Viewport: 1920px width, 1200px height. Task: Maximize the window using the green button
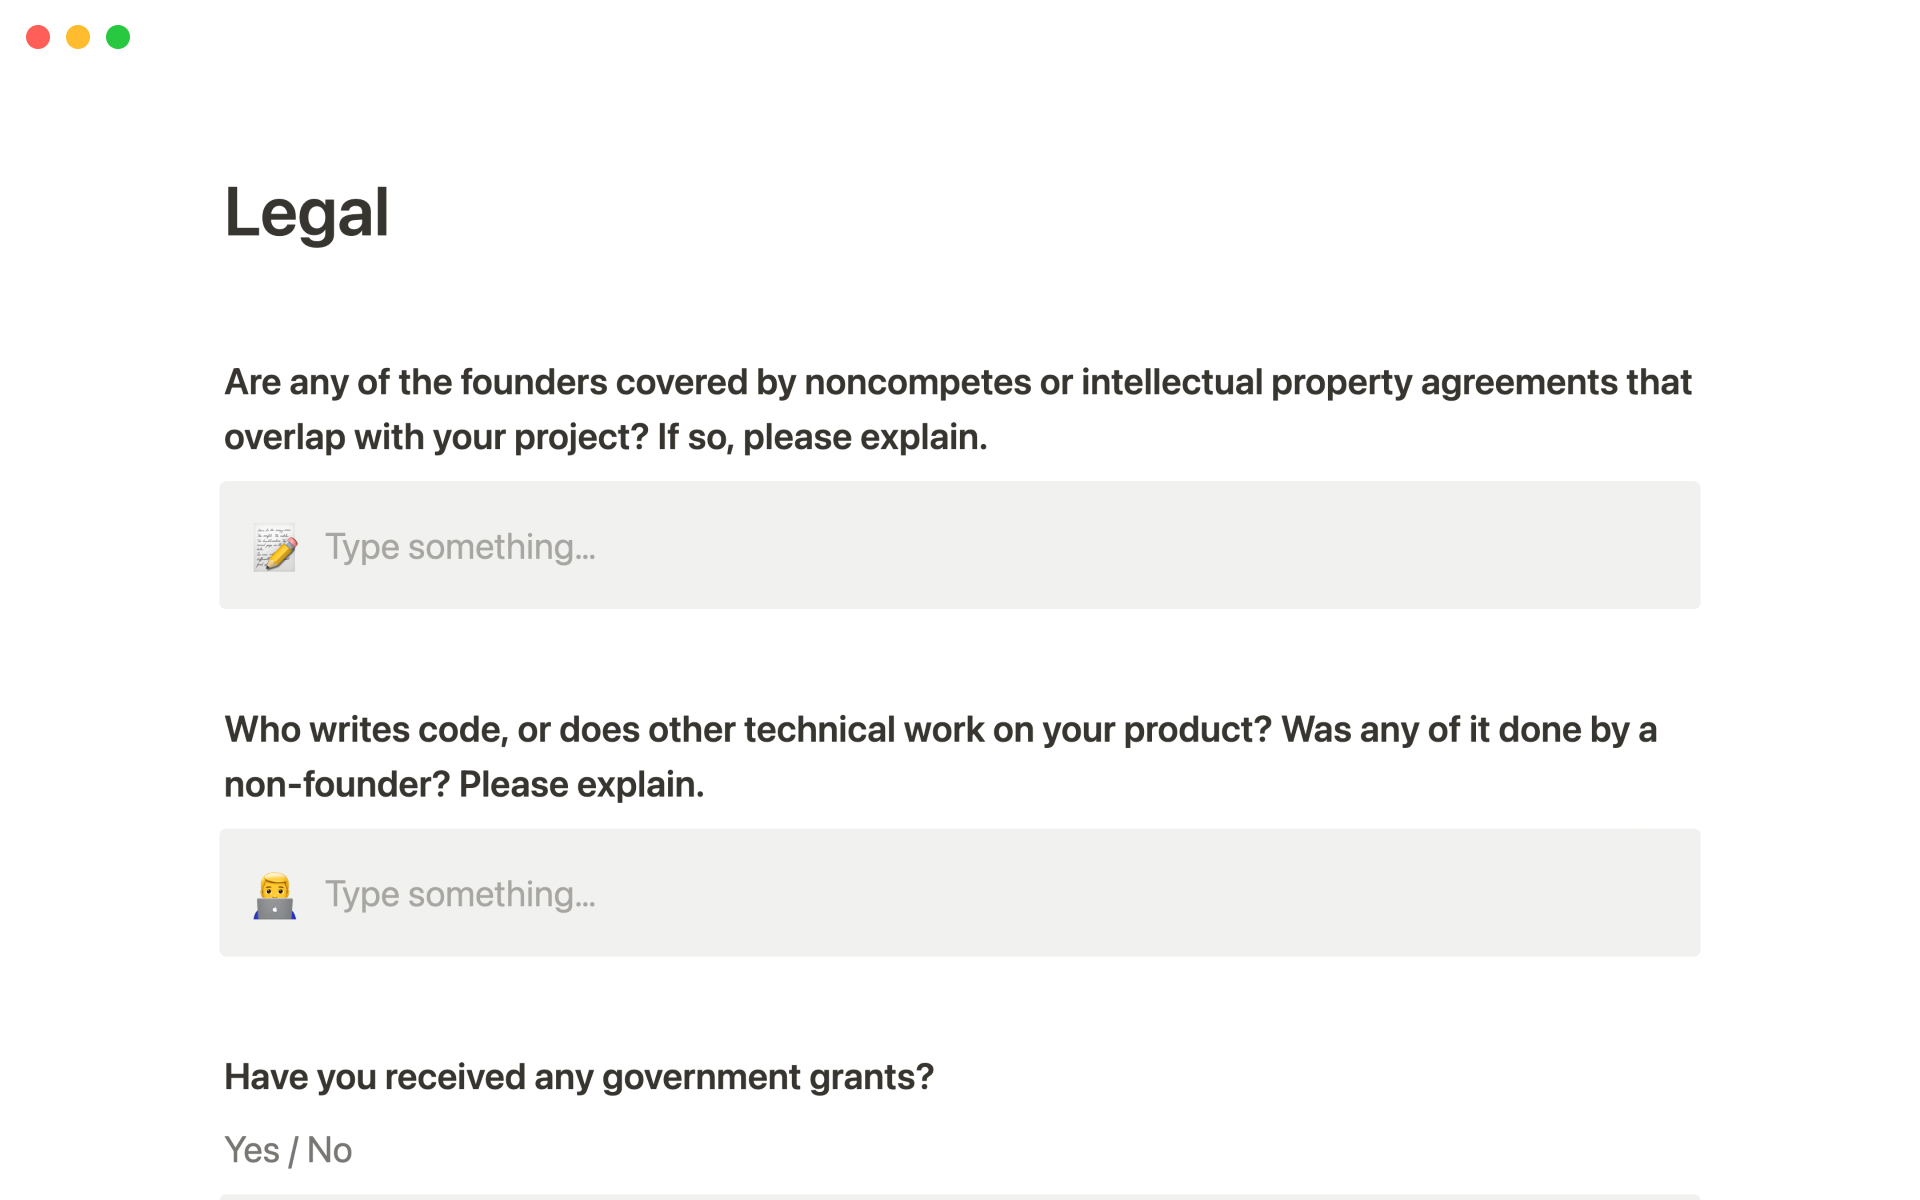click(118, 37)
